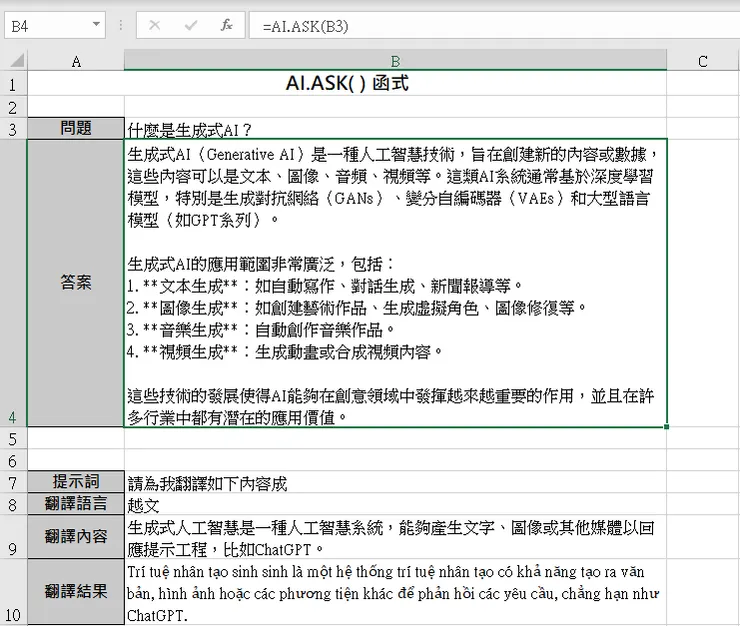Select the cell containing '越文'

tap(395, 504)
